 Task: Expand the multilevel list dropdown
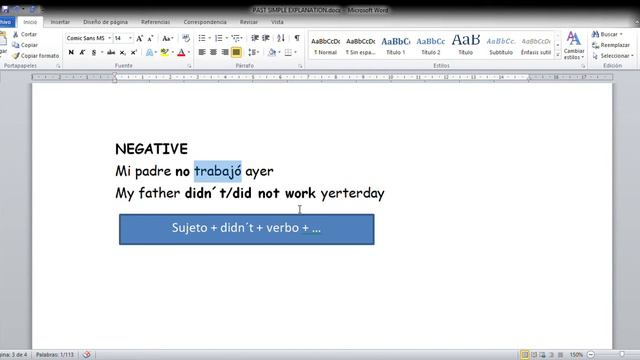tap(242, 38)
